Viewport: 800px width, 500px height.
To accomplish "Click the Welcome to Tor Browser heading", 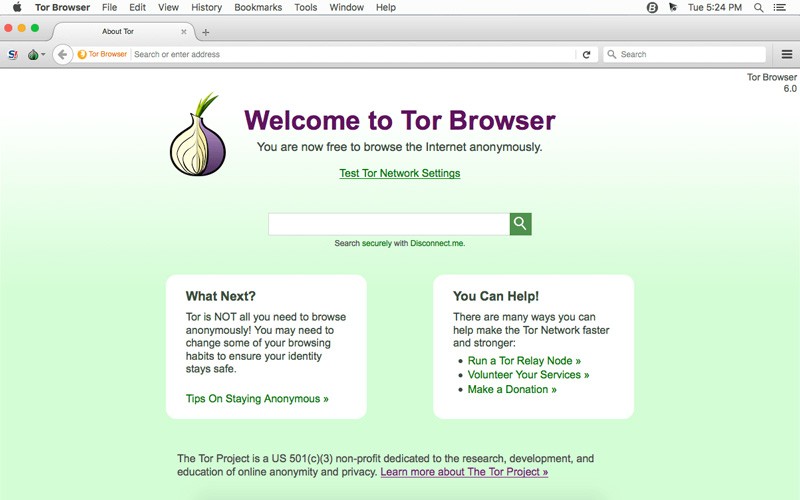I will (399, 120).
